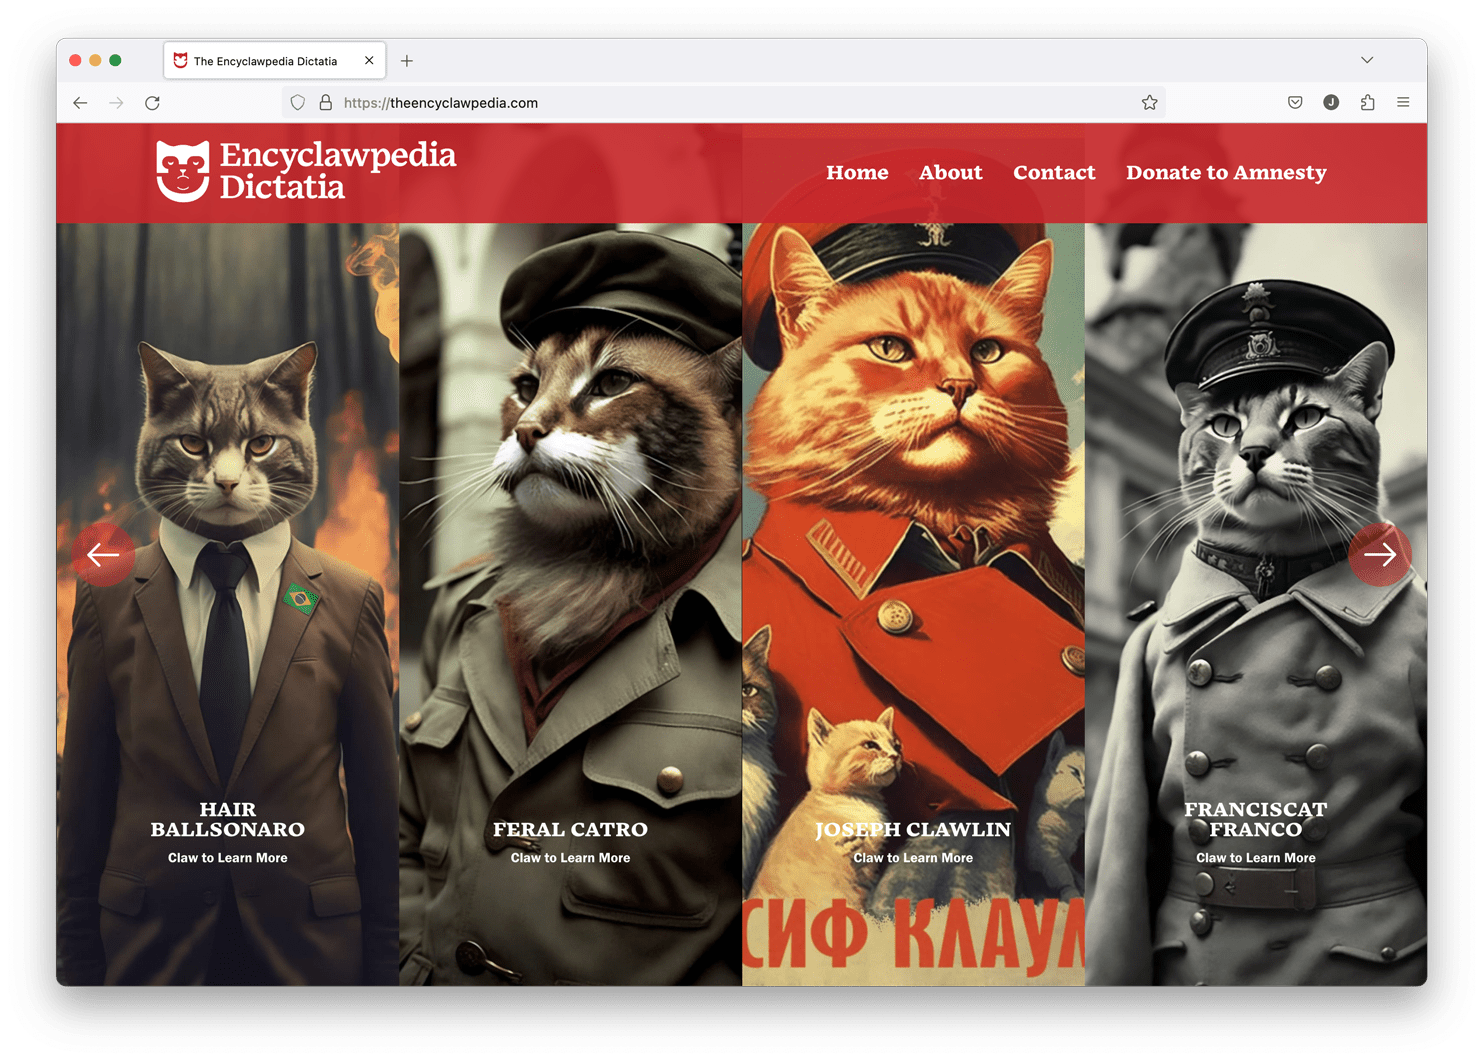This screenshot has height=1060, width=1483.
Task: Click Claw to Learn More under Catro
Action: [570, 858]
